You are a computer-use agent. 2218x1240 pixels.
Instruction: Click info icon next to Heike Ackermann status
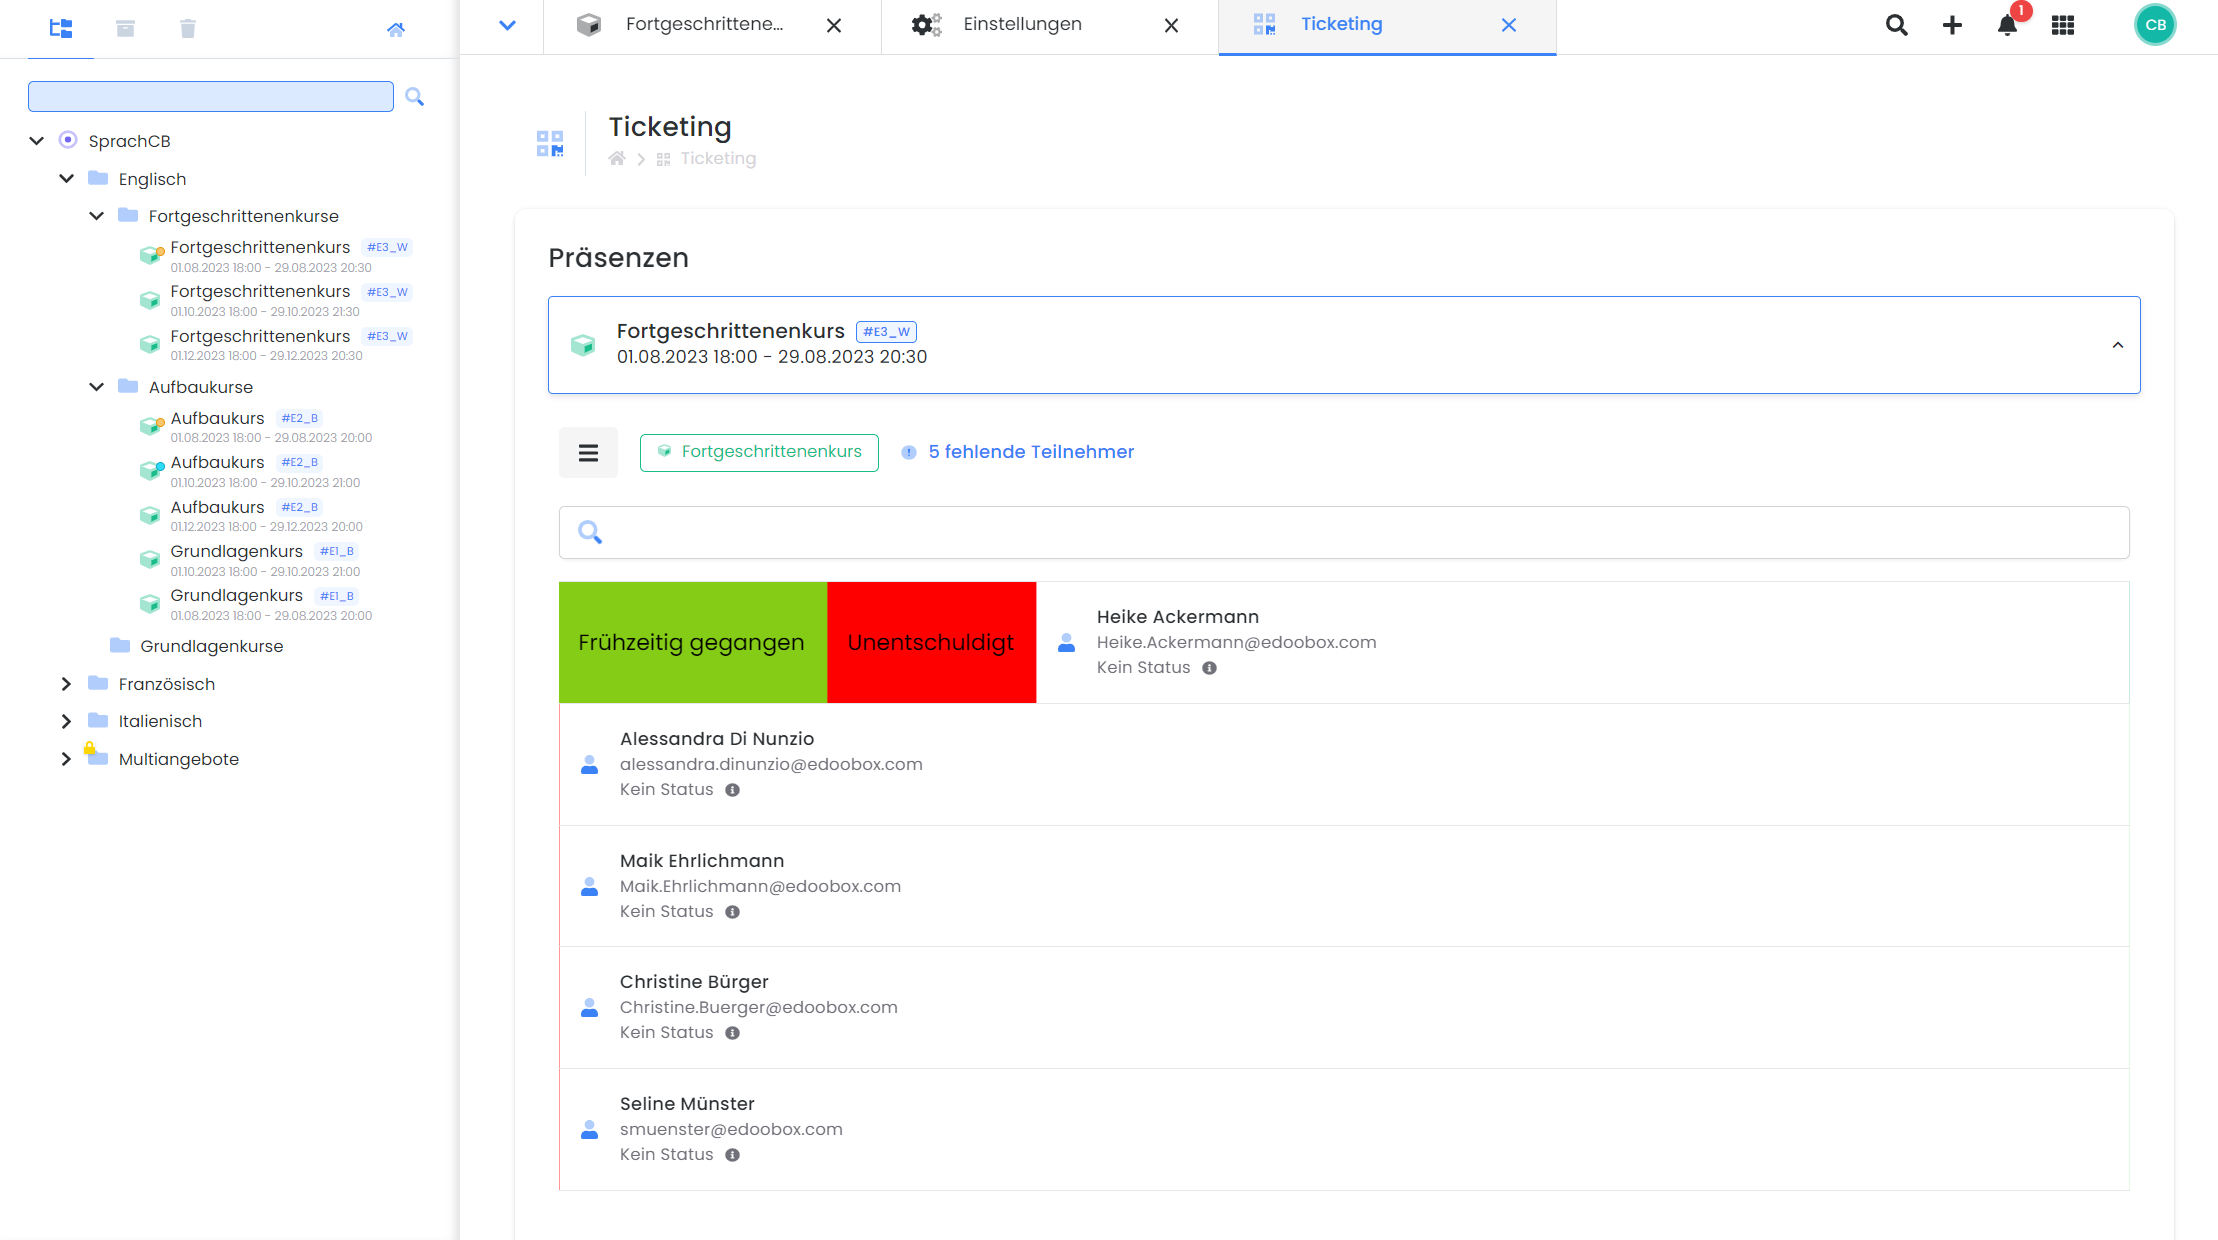(x=1209, y=668)
